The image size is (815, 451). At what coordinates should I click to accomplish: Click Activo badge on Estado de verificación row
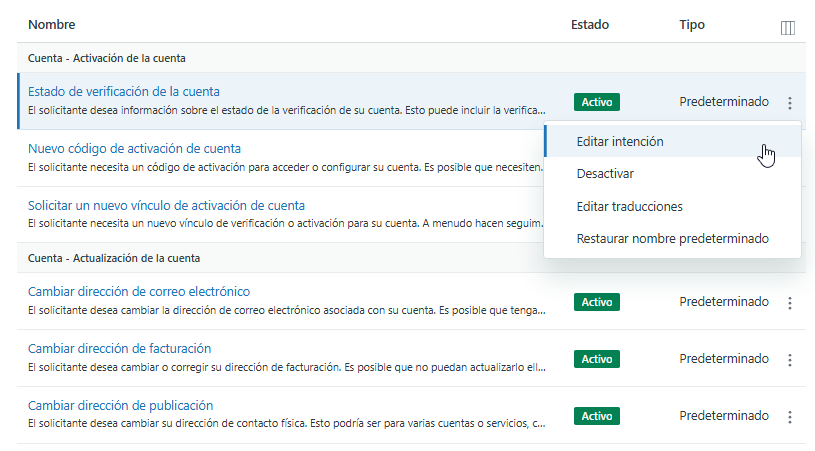[x=596, y=102]
